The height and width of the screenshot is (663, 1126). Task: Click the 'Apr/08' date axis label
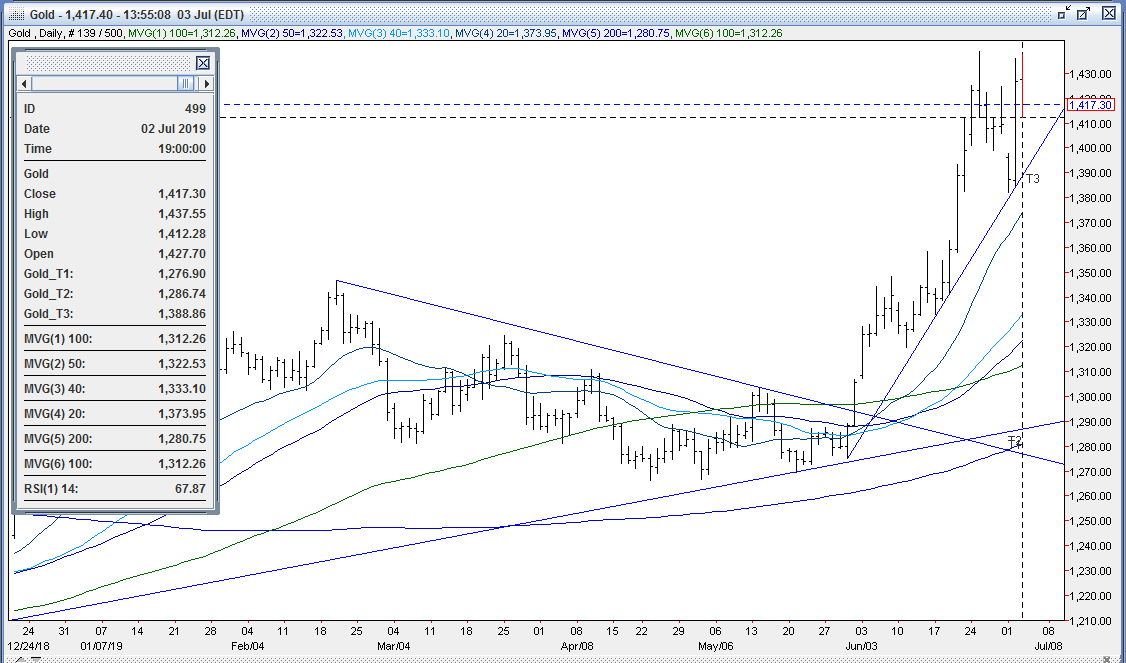576,646
